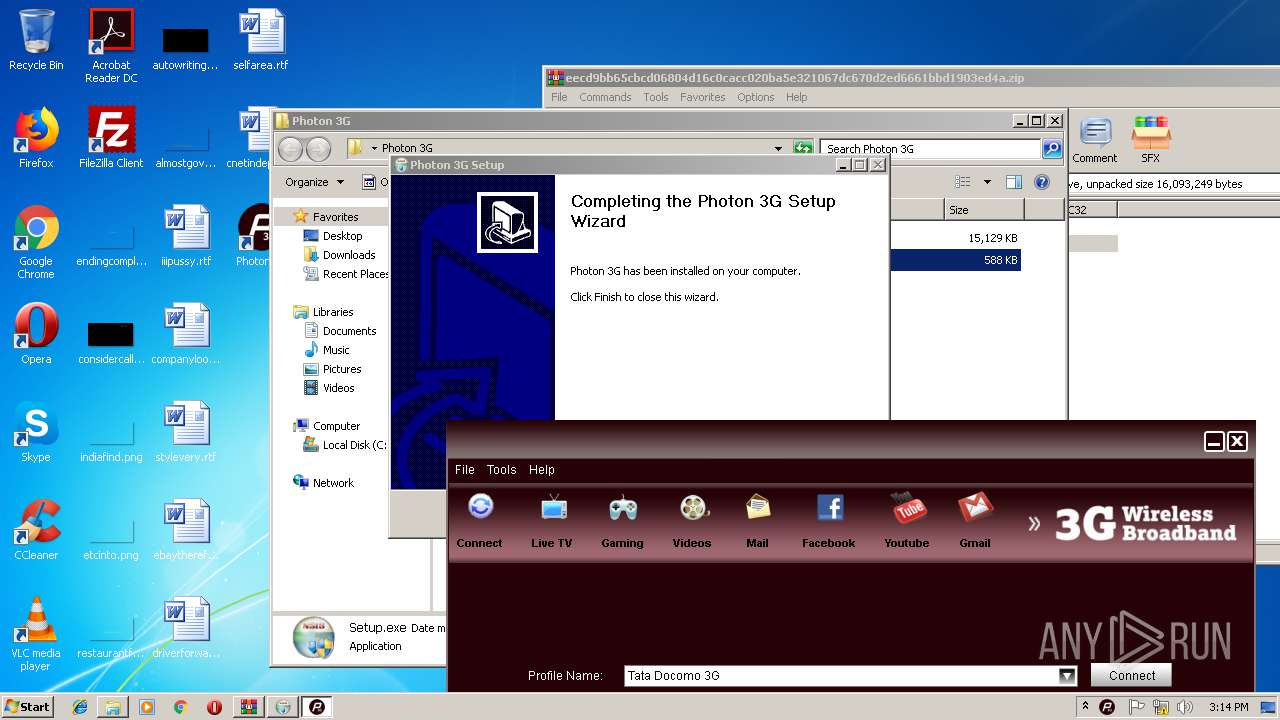This screenshot has width=1280, height=720.
Task: Open Internet Explorer from taskbar
Action: [80, 707]
